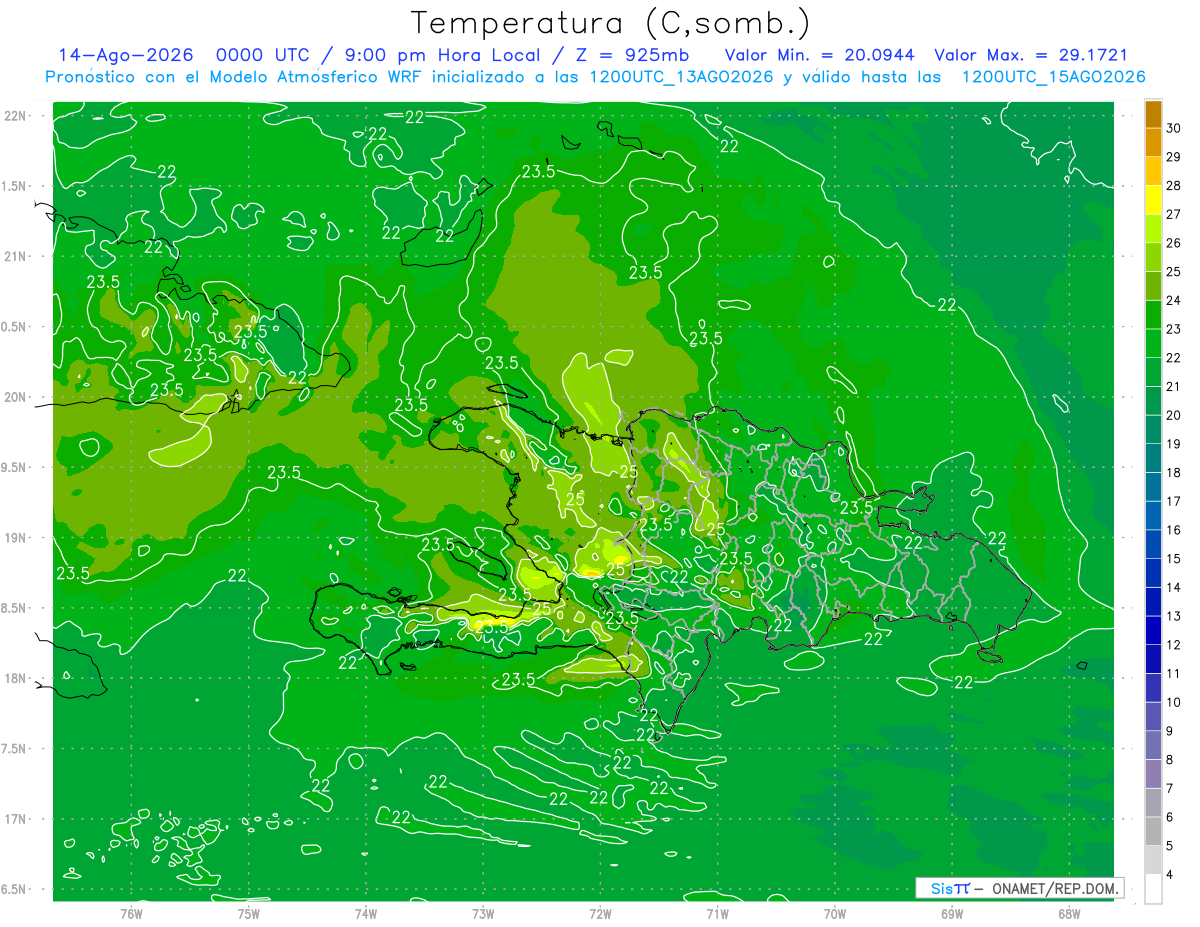This screenshot has width=1200, height=927.
Task: Click the blue color bar swatch between 14 and 15
Action: click(1153, 573)
